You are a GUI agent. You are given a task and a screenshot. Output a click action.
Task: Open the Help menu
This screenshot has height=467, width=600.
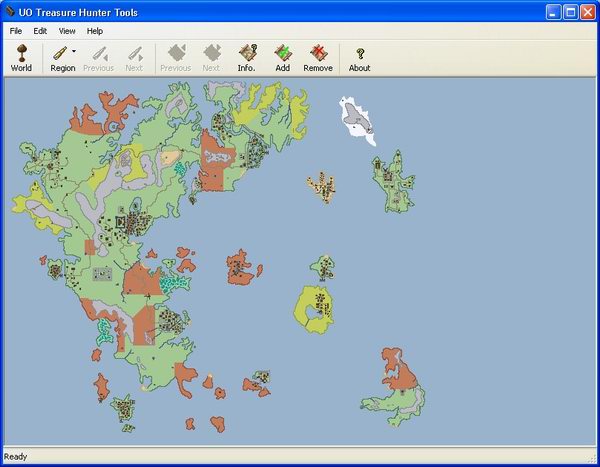[x=95, y=31]
